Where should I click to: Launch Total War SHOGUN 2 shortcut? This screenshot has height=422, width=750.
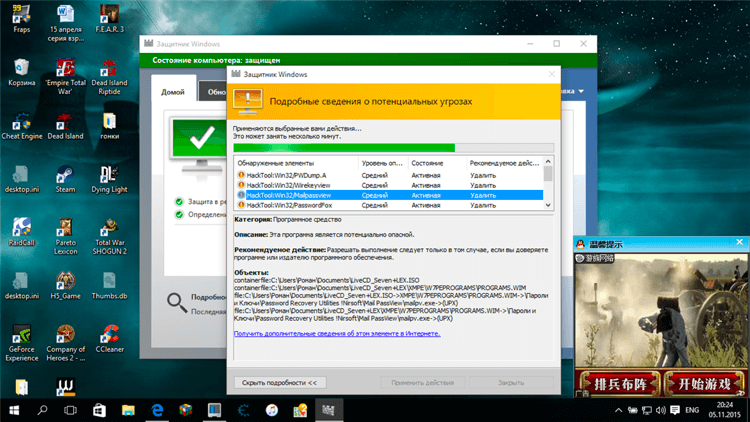click(110, 236)
